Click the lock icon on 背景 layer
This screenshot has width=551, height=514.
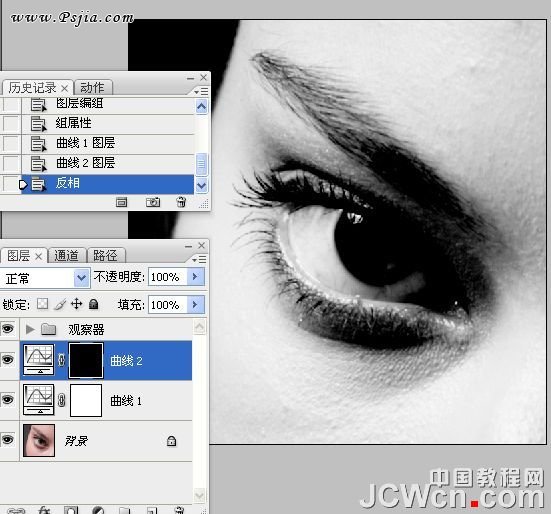(171, 441)
